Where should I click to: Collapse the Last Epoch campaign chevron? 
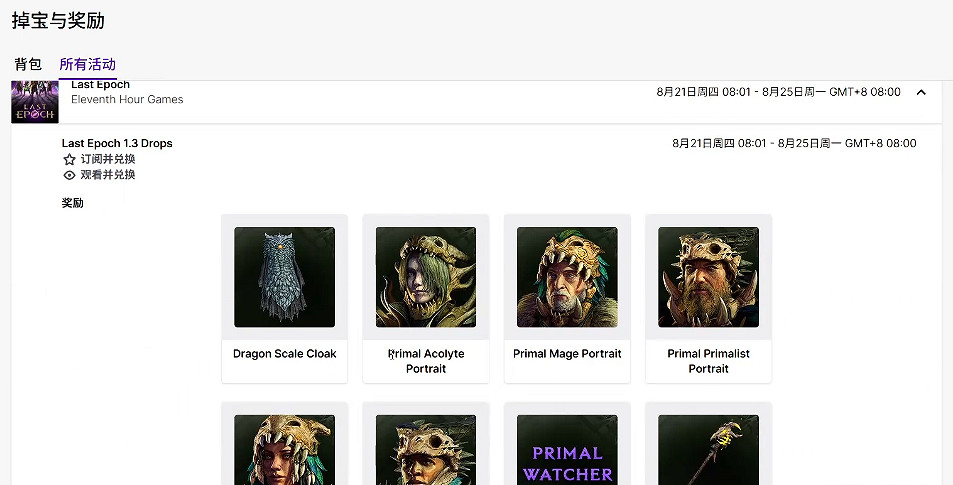[921, 92]
